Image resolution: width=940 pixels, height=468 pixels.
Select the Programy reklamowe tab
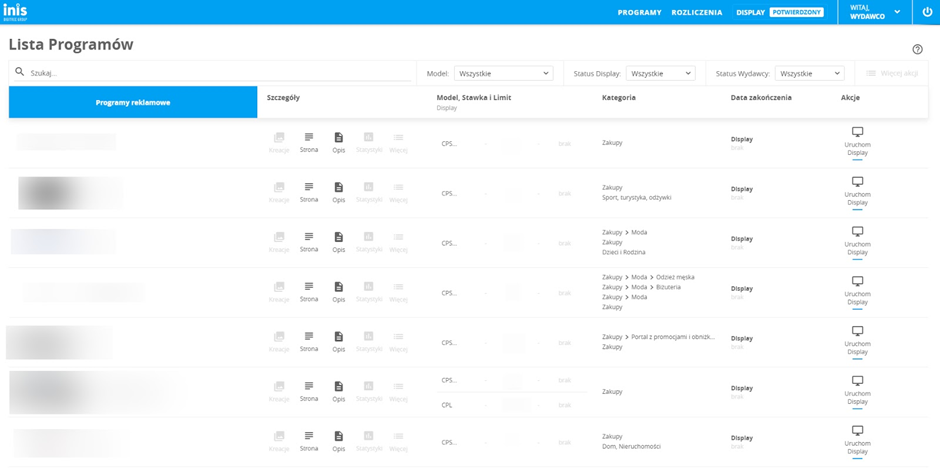coord(133,102)
